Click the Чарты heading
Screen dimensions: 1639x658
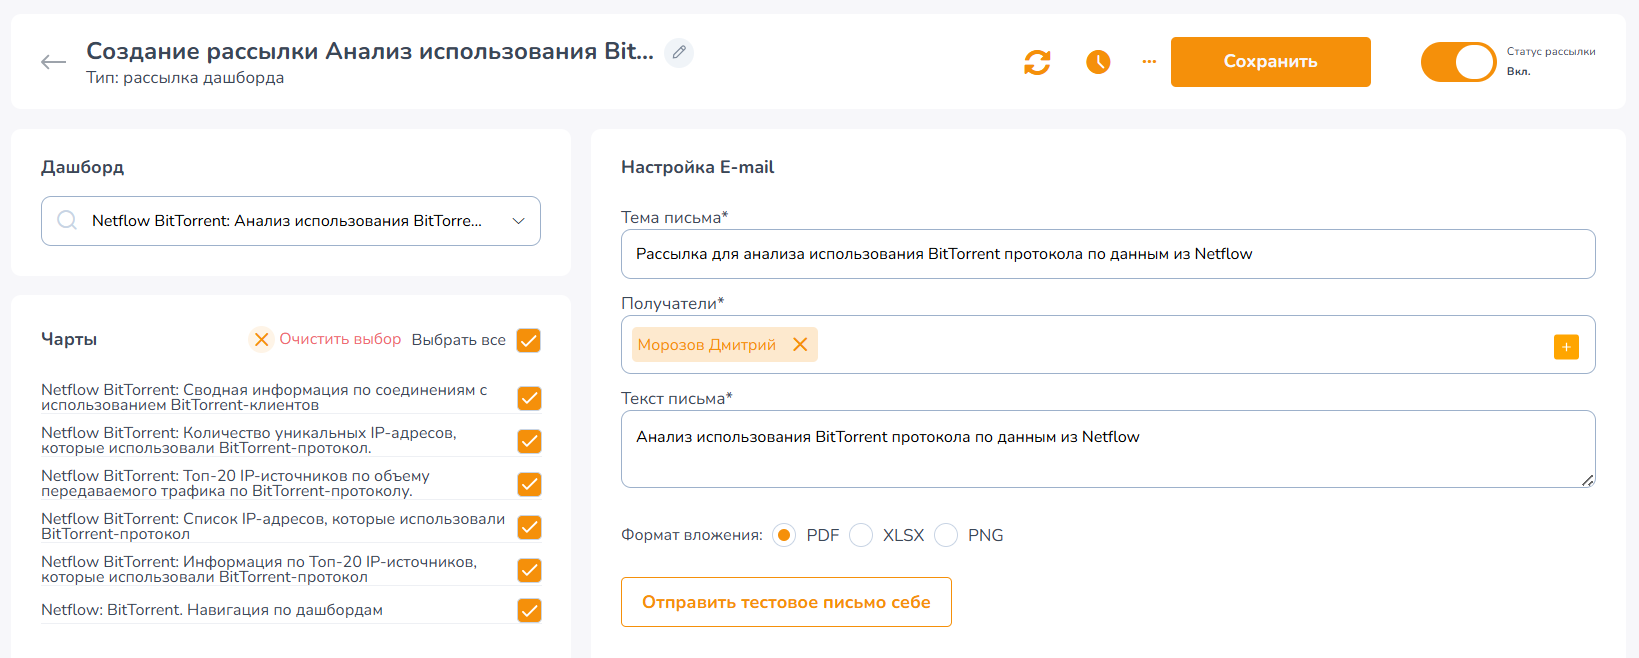pos(69,339)
